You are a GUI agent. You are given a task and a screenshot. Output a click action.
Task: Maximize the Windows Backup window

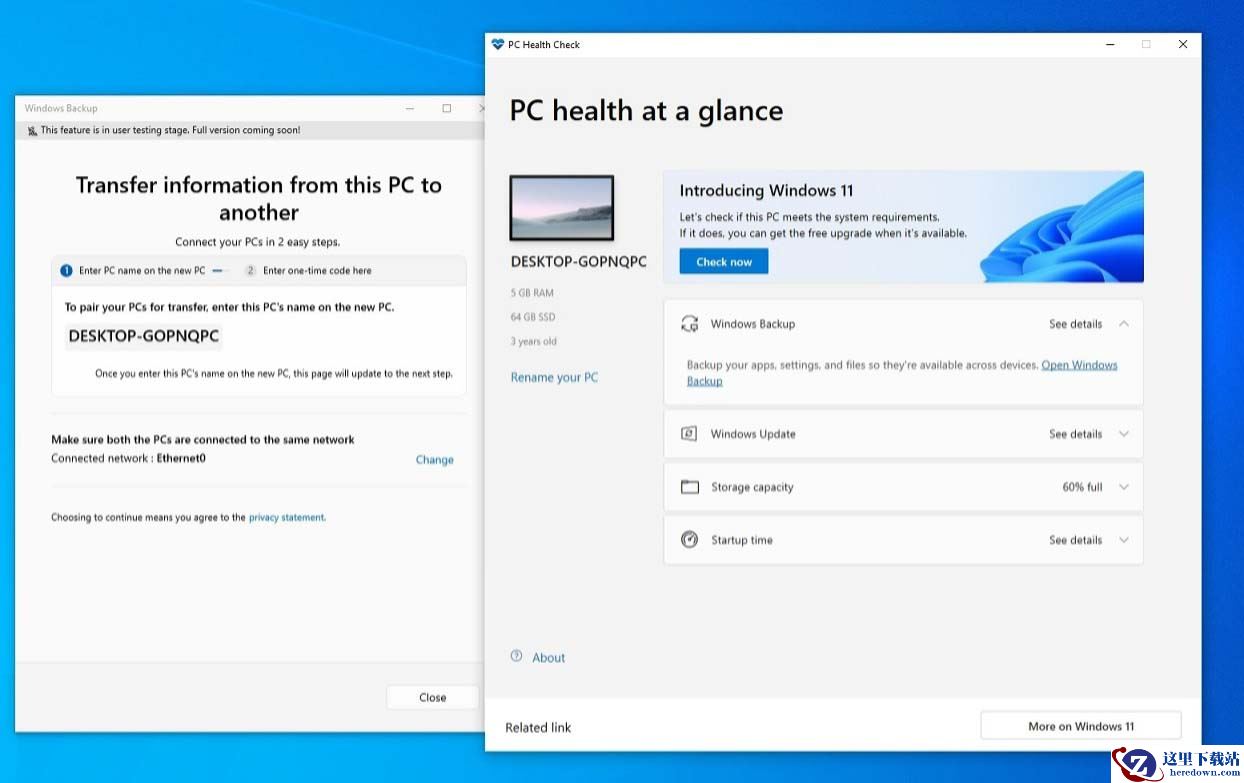[x=446, y=108]
